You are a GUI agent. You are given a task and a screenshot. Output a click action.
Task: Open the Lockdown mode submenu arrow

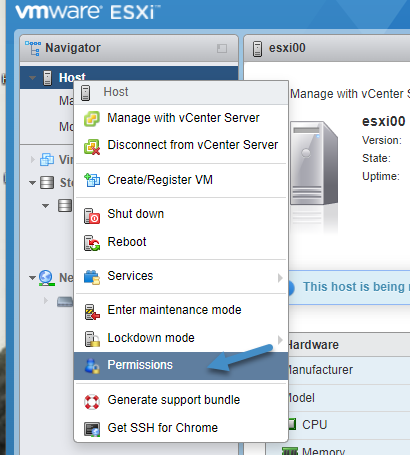pos(280,340)
